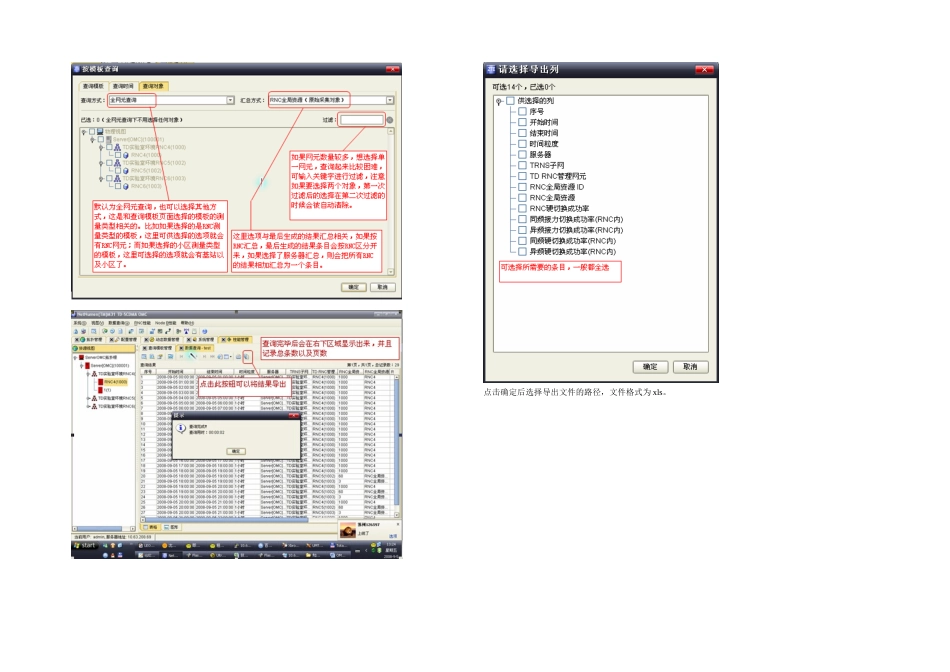Click horizontal scrollbar under results table
The height and width of the screenshot is (672, 950).
coord(267,519)
